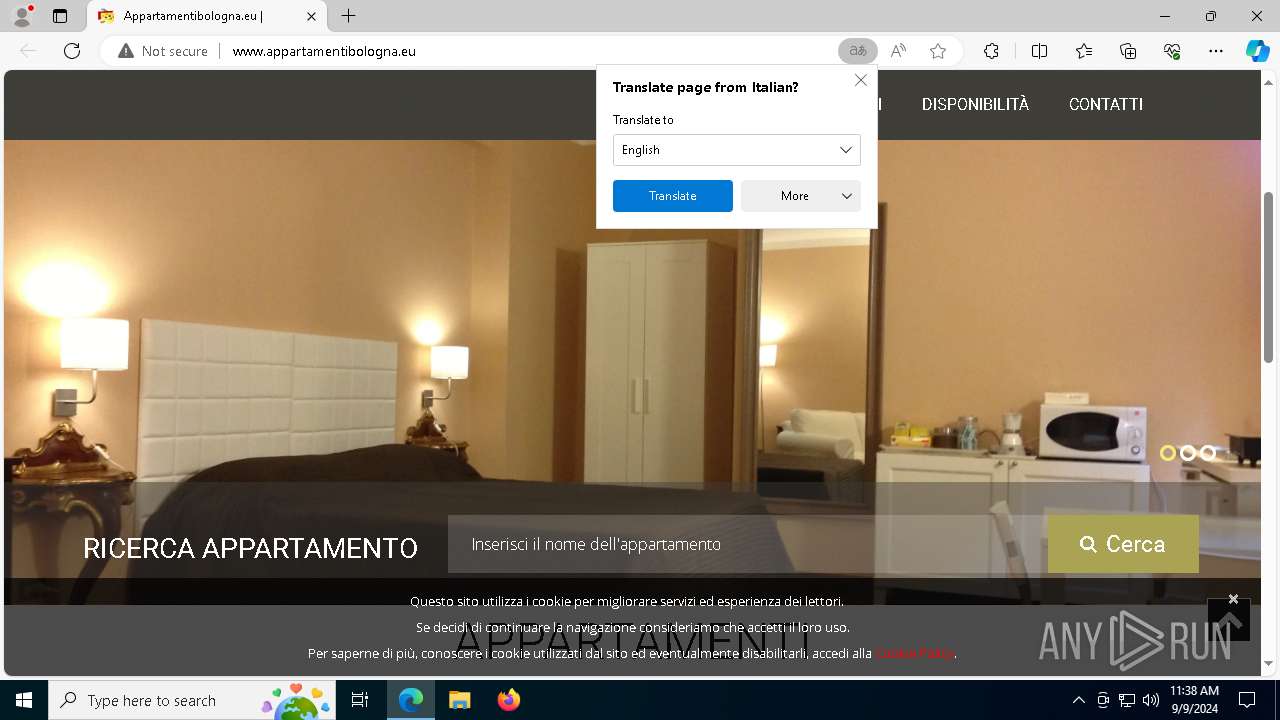Click the page vertical scrollbar thumb
The height and width of the screenshot is (720, 1280).
click(1270, 277)
